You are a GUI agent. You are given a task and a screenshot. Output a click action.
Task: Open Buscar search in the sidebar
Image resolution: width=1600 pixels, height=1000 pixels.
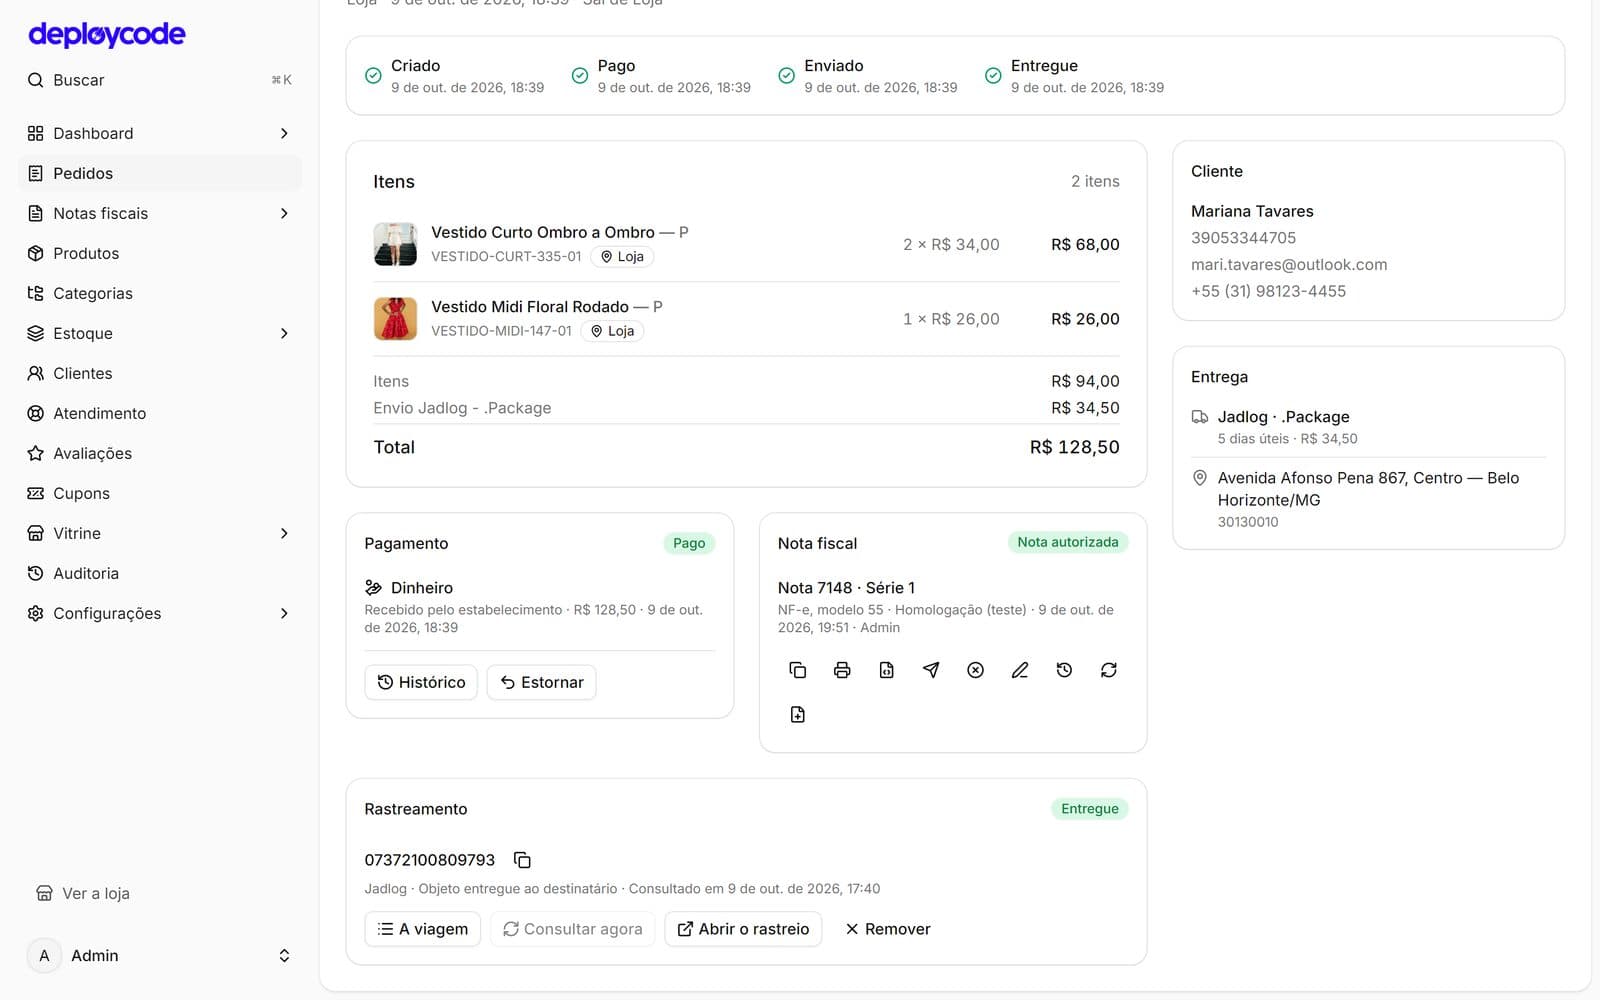(x=160, y=80)
